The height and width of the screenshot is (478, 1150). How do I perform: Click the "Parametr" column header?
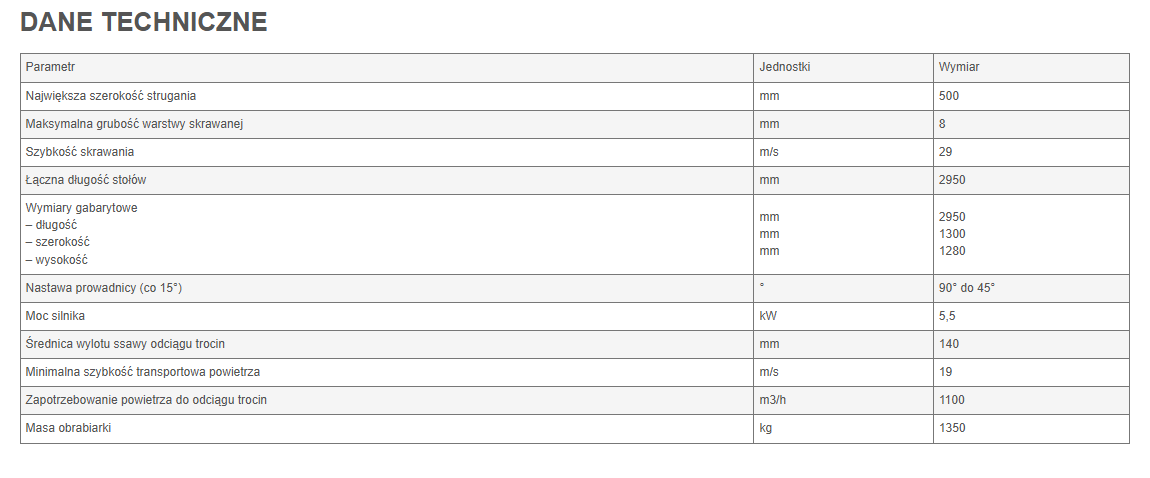click(x=51, y=67)
